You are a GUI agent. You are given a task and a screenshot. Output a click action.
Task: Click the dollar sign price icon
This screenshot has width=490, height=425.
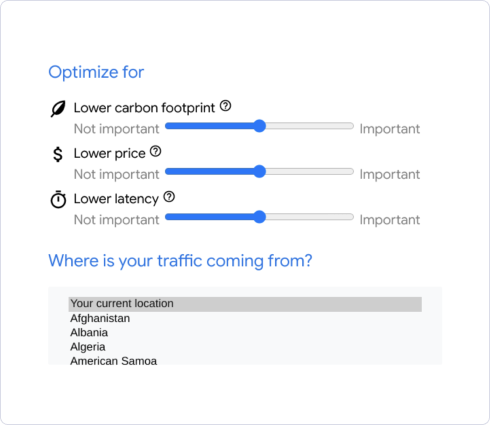click(58, 154)
